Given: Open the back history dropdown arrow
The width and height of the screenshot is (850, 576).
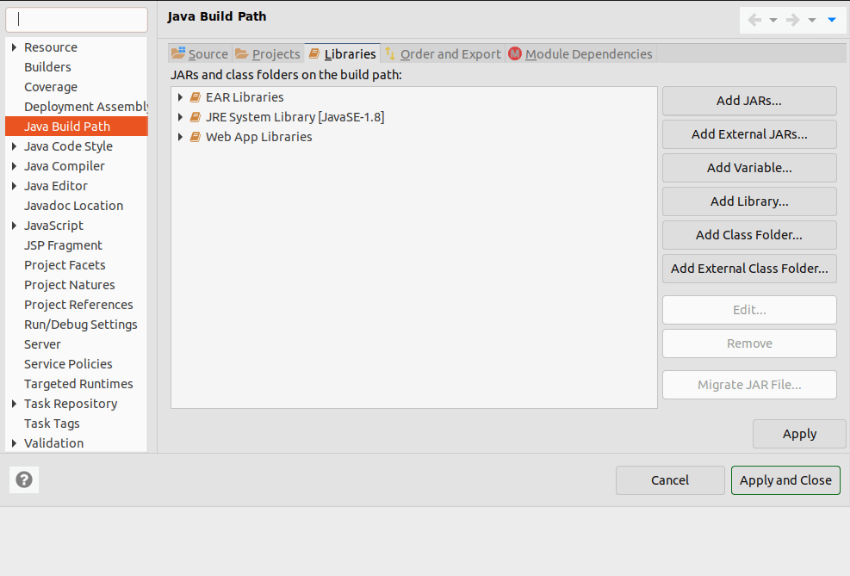Looking at the screenshot, I should [774, 20].
